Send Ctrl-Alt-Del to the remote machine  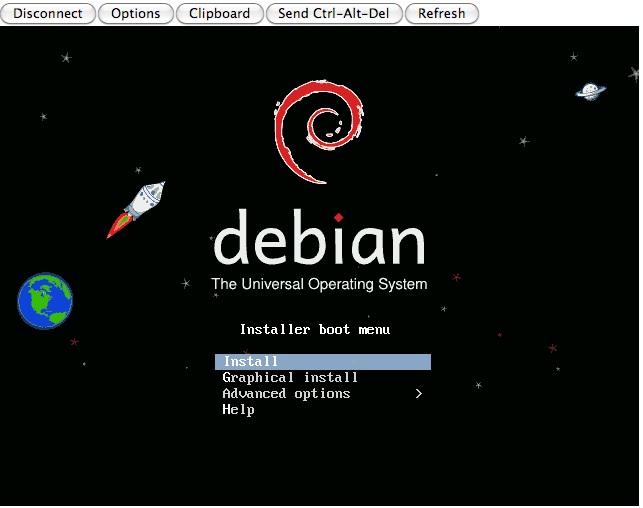(x=334, y=14)
